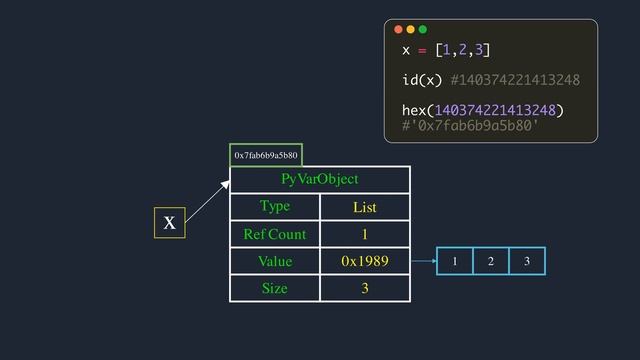The width and height of the screenshot is (640, 360).
Task: Click the 0x7fab6b9a5b80 address tag above table
Action: click(x=266, y=155)
